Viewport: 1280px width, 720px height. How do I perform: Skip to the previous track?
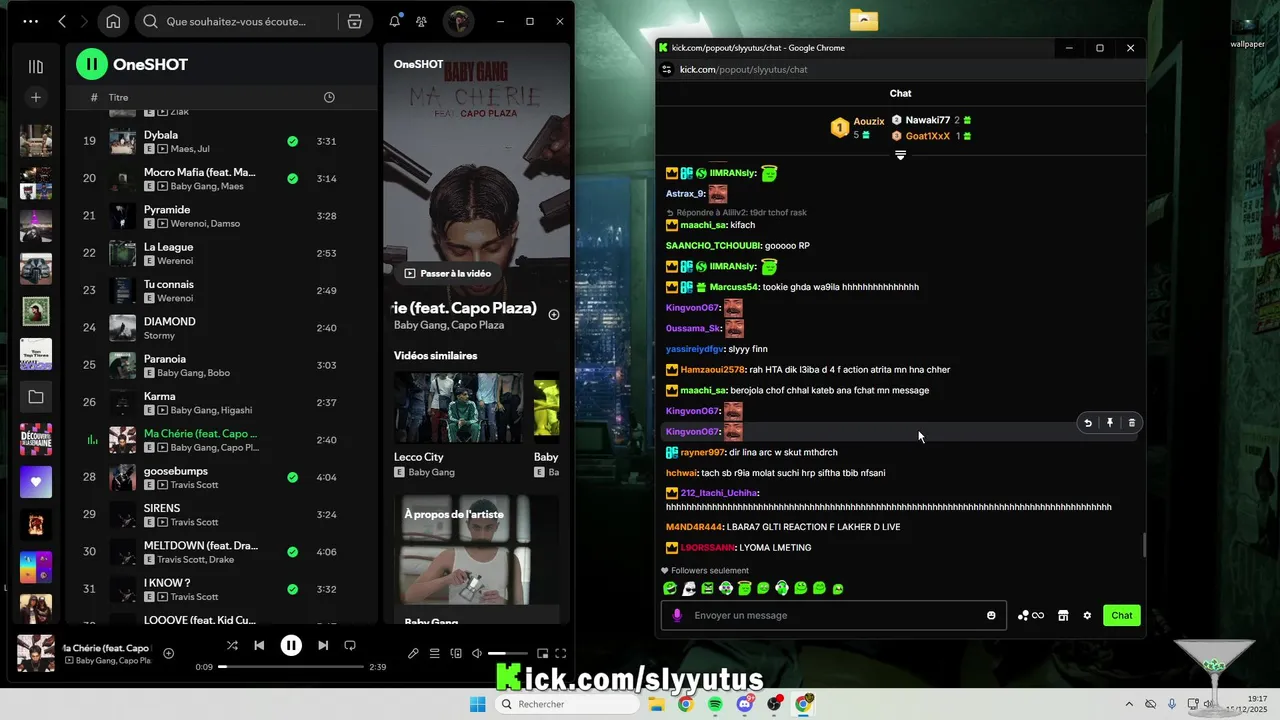tap(259, 646)
